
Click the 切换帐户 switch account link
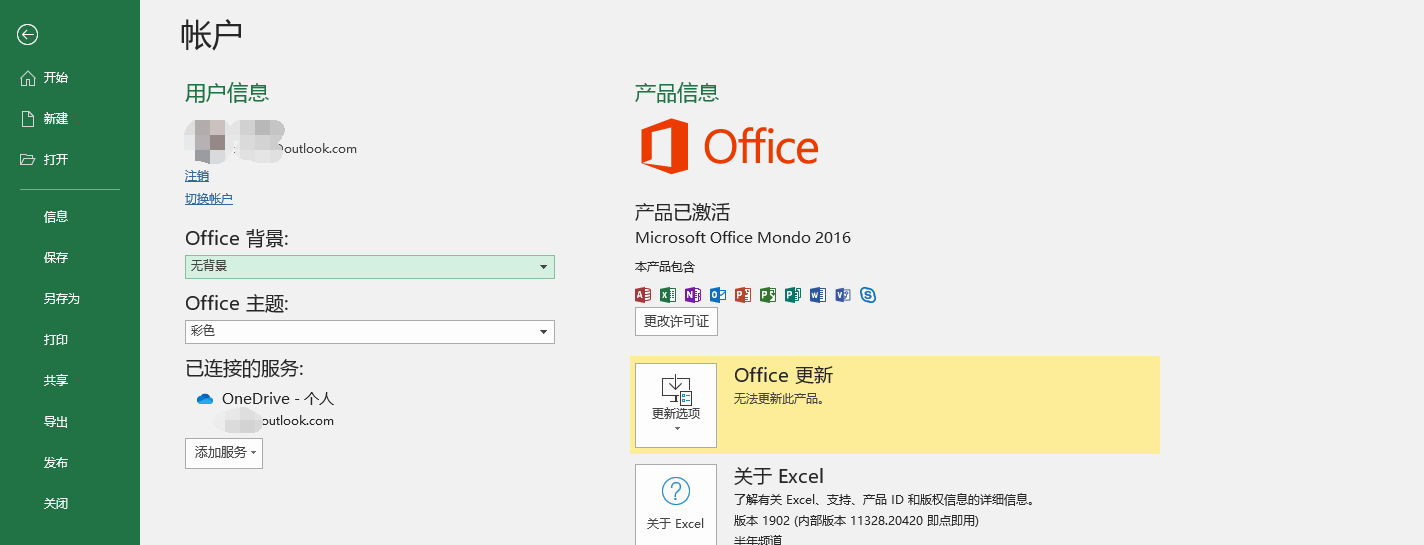pyautogui.click(x=209, y=199)
